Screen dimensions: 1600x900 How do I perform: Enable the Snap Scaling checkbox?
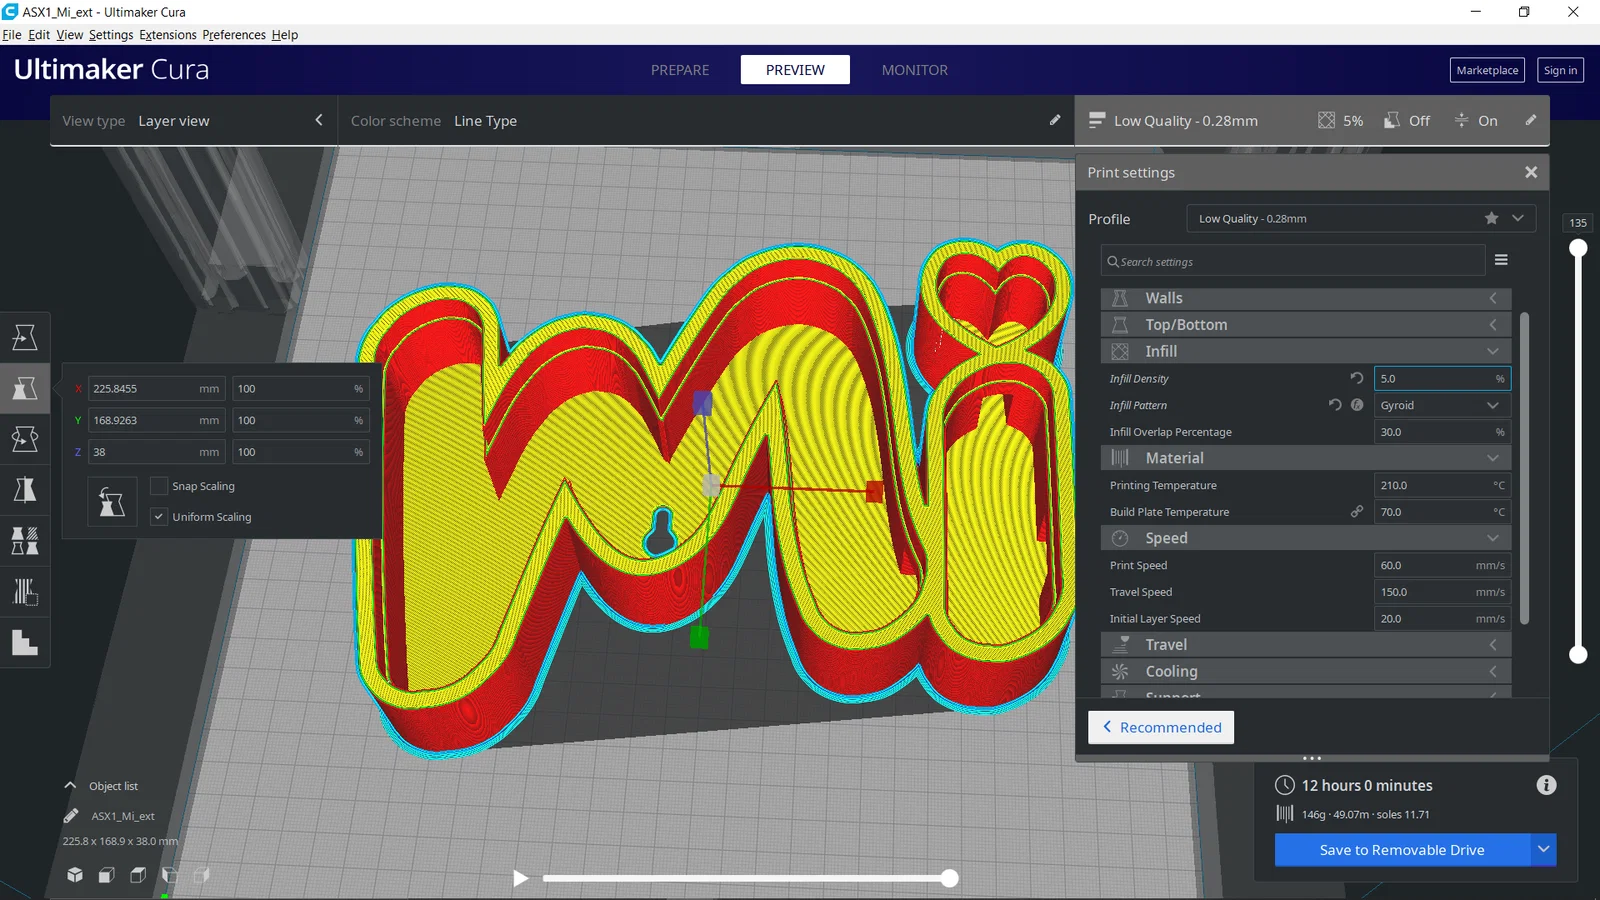pos(158,486)
